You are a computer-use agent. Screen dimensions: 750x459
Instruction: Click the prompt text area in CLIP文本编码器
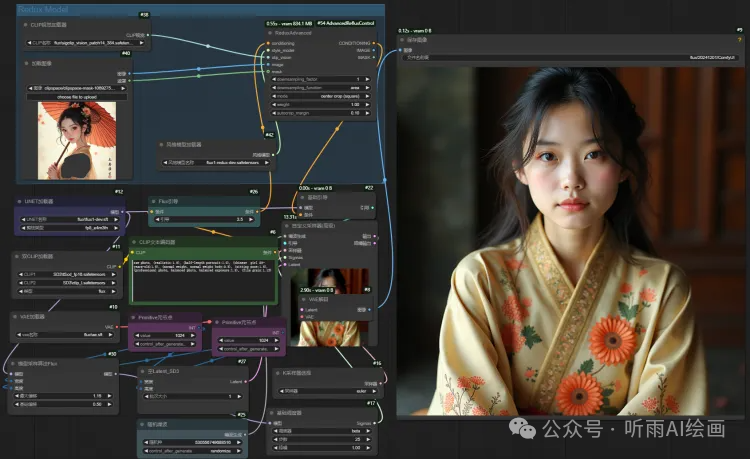coord(203,280)
